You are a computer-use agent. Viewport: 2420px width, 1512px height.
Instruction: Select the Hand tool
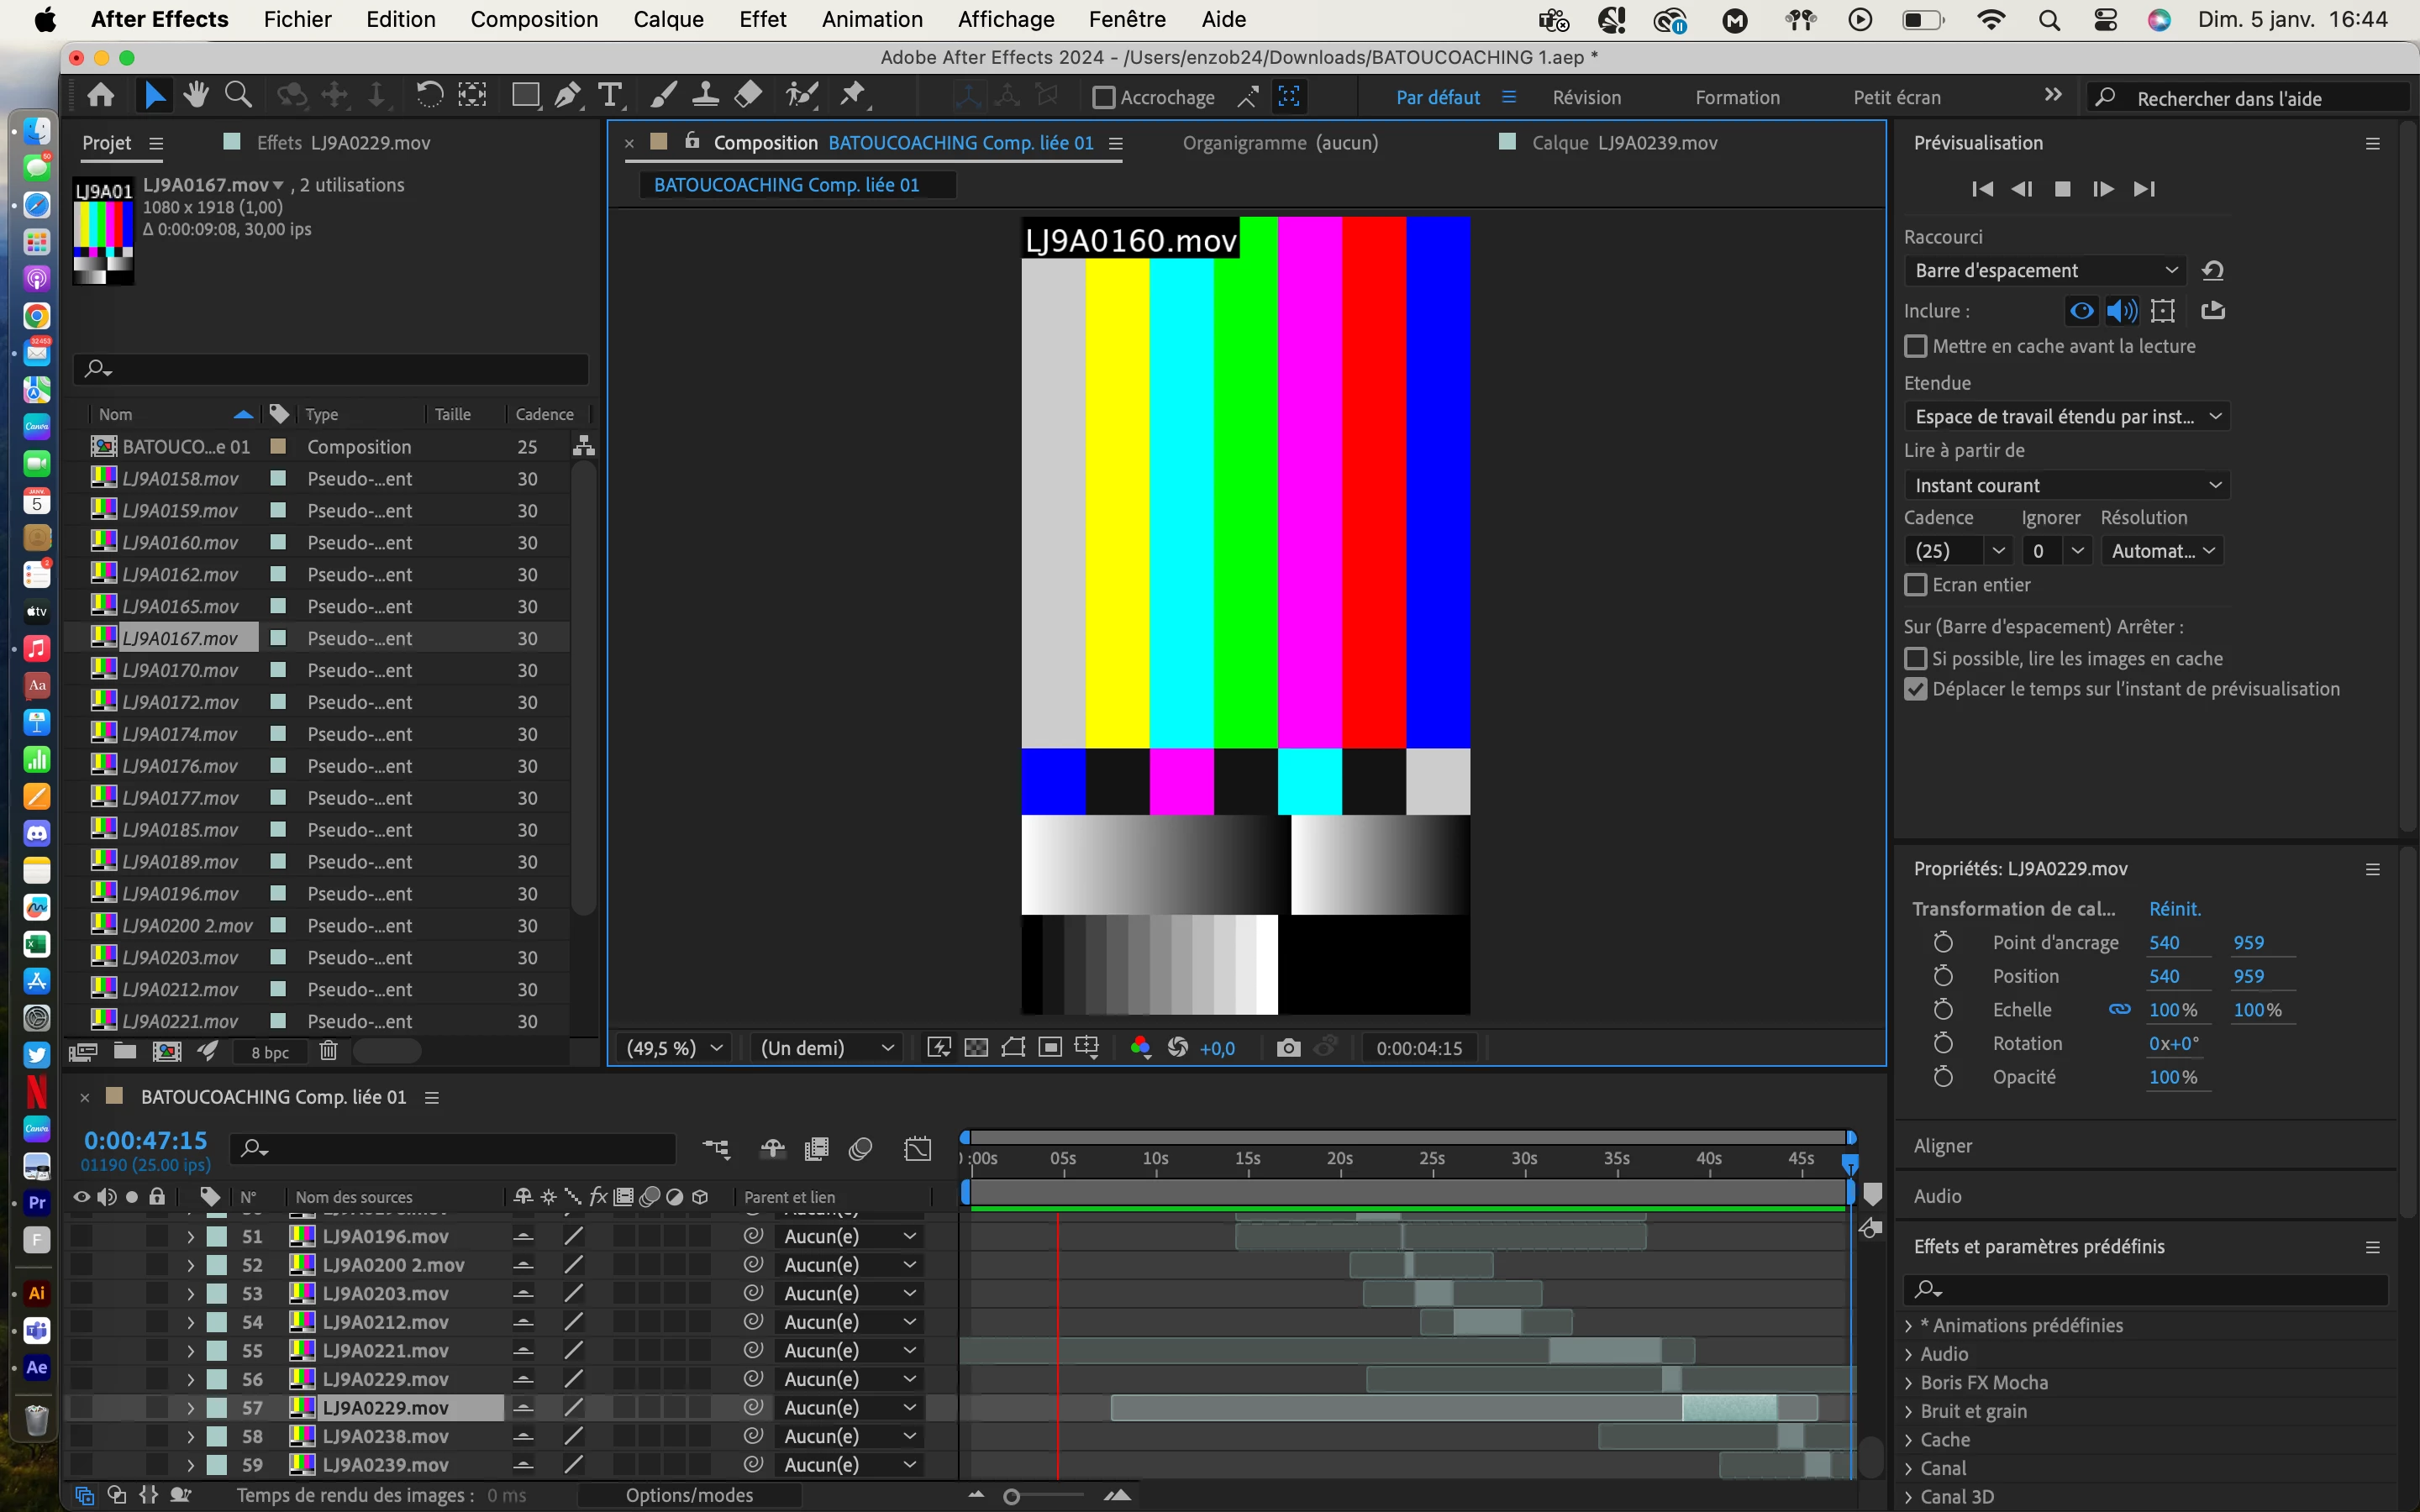tap(196, 96)
